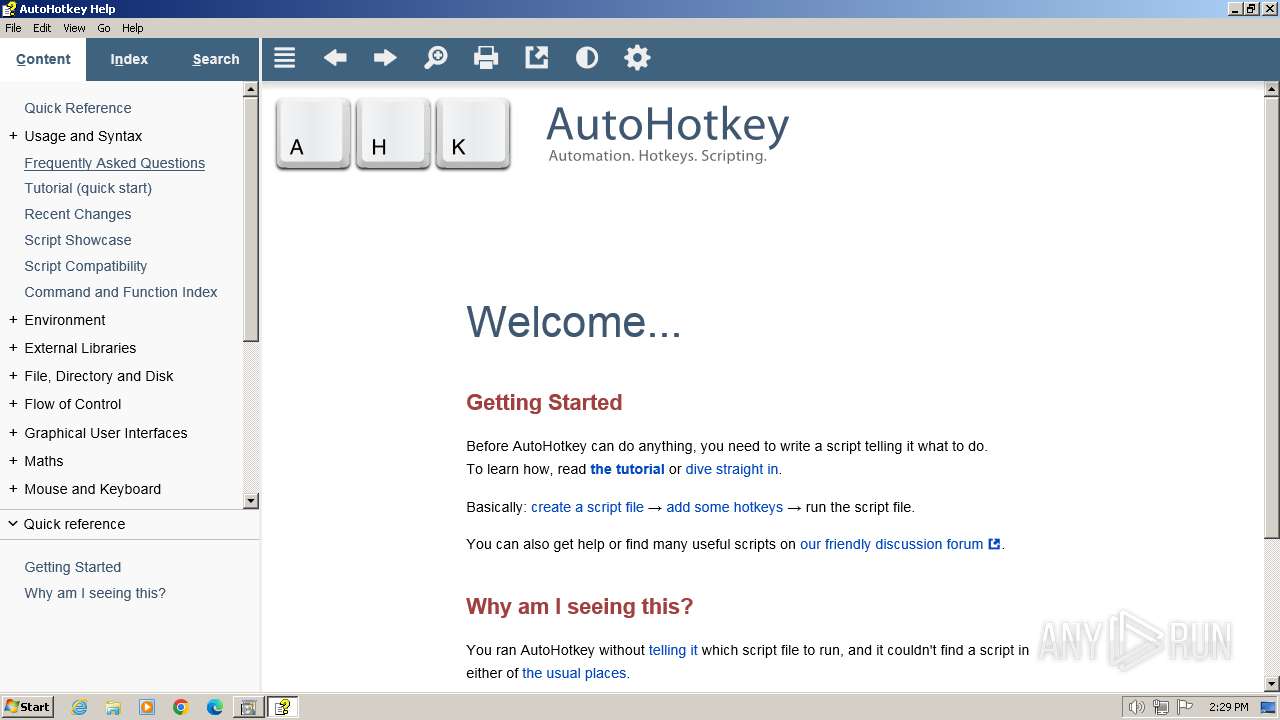Viewport: 1280px width, 720px height.
Task: Jump to 'Why am I seeing this?' section
Action: click(95, 593)
